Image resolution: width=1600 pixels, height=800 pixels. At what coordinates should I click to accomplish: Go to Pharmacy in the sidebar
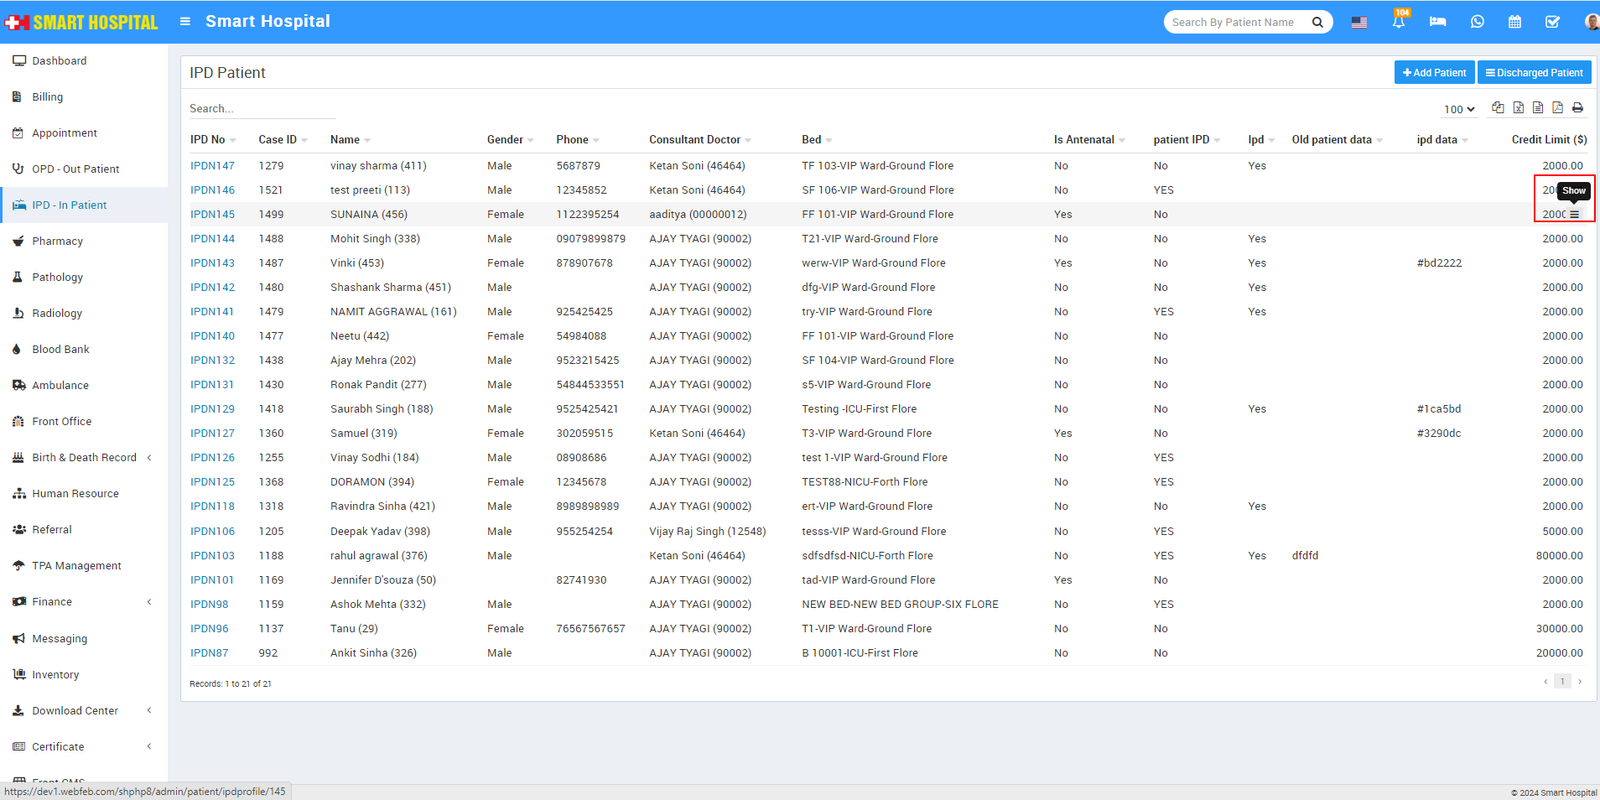coord(57,241)
